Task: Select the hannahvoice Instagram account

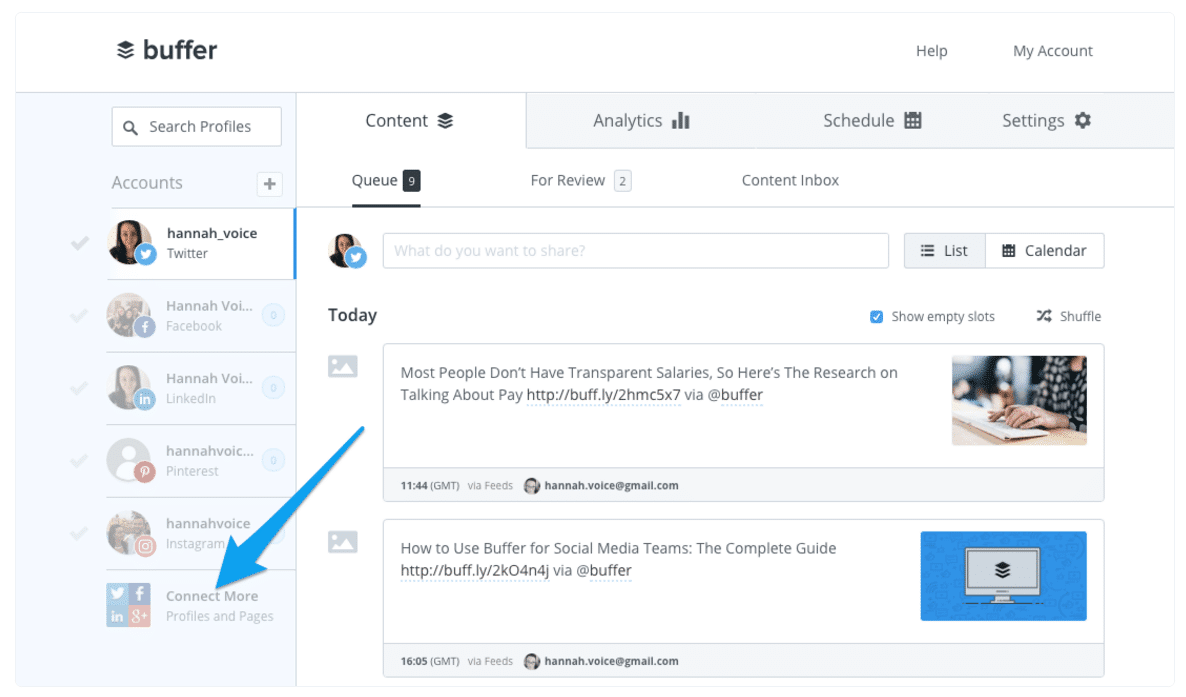Action: point(200,533)
